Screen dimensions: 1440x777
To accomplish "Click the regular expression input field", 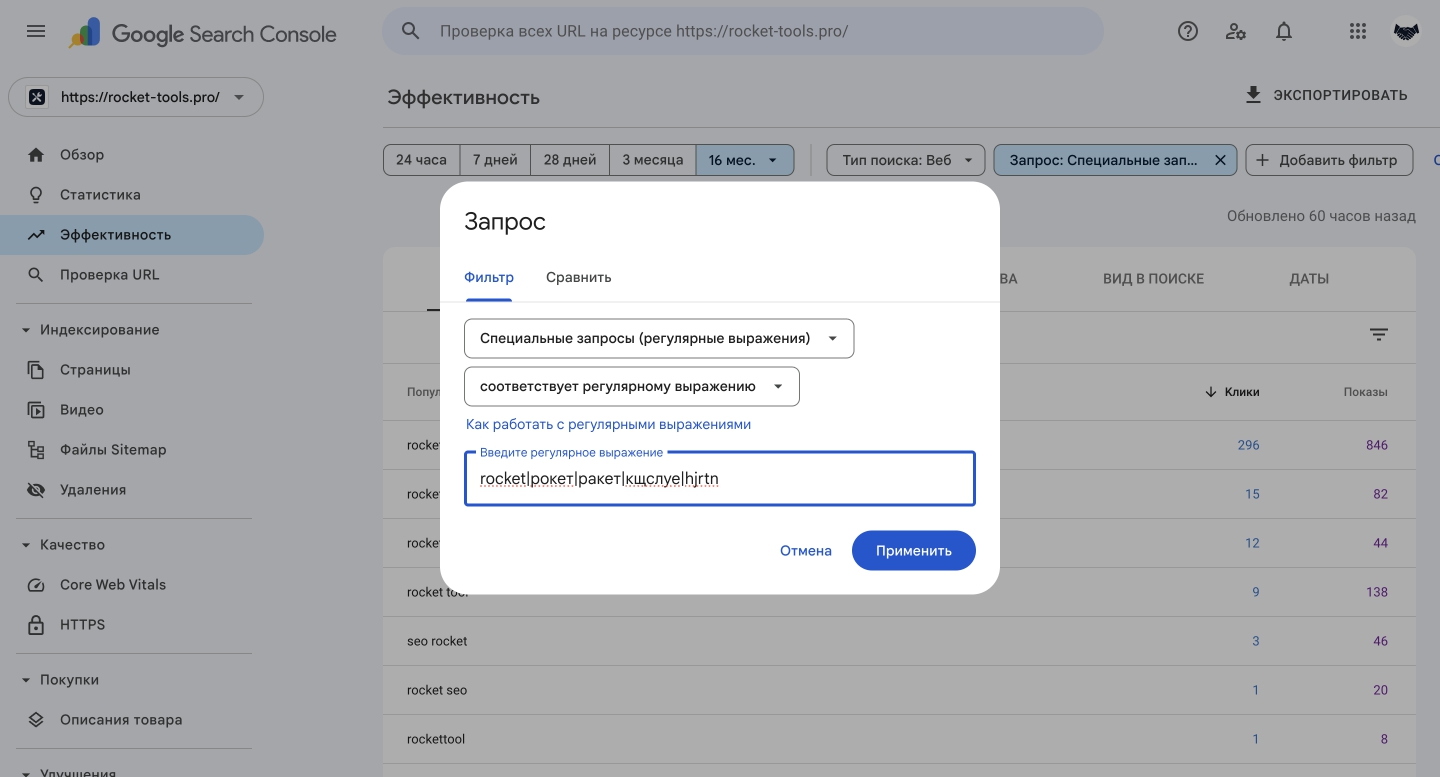I will [x=720, y=479].
